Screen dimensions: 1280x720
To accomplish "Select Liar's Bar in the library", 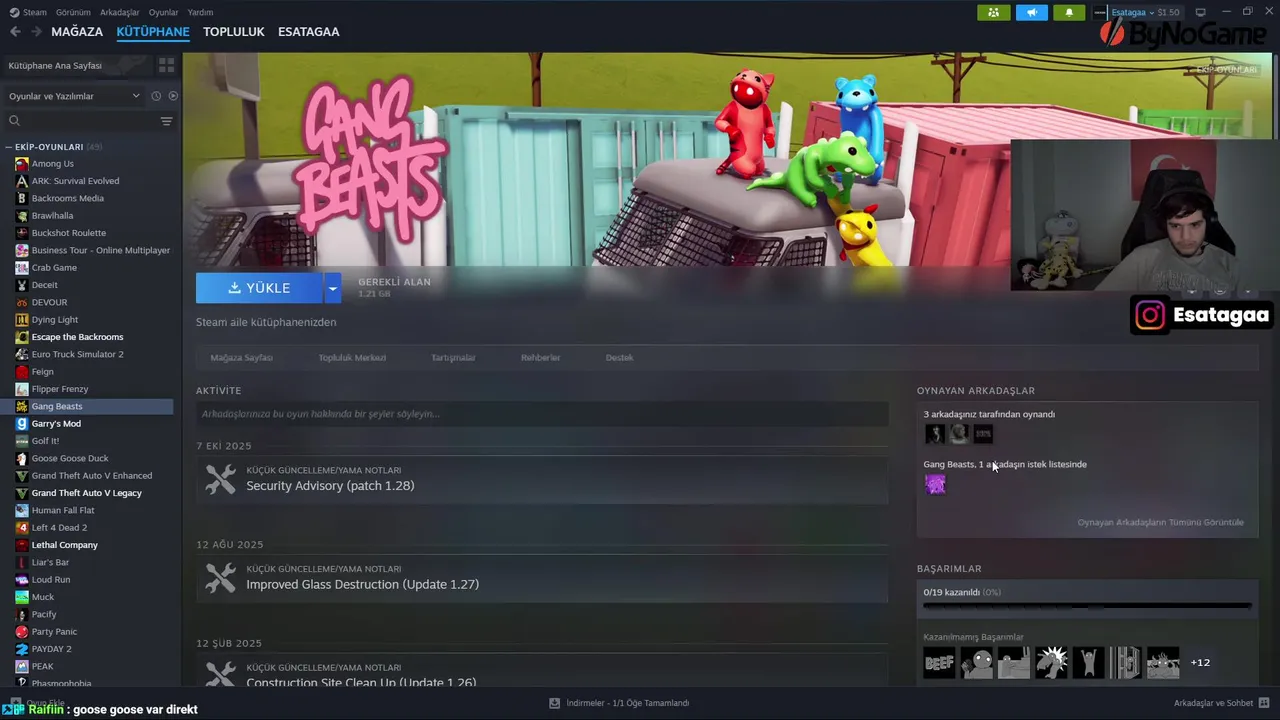I will (x=50, y=562).
